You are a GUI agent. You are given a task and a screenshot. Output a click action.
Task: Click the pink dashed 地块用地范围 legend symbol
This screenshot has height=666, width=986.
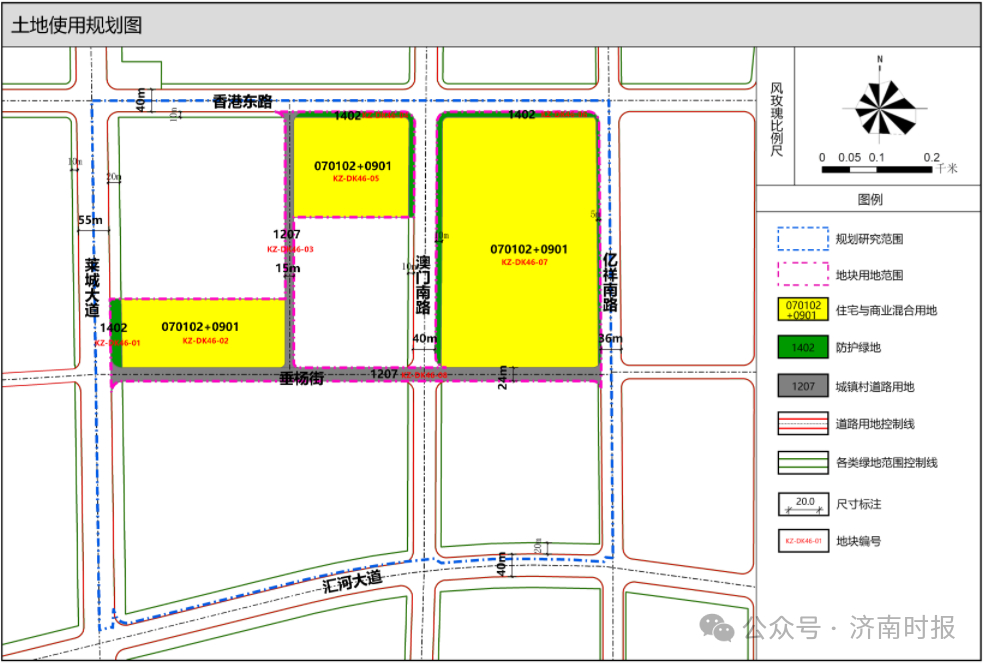[x=803, y=274]
